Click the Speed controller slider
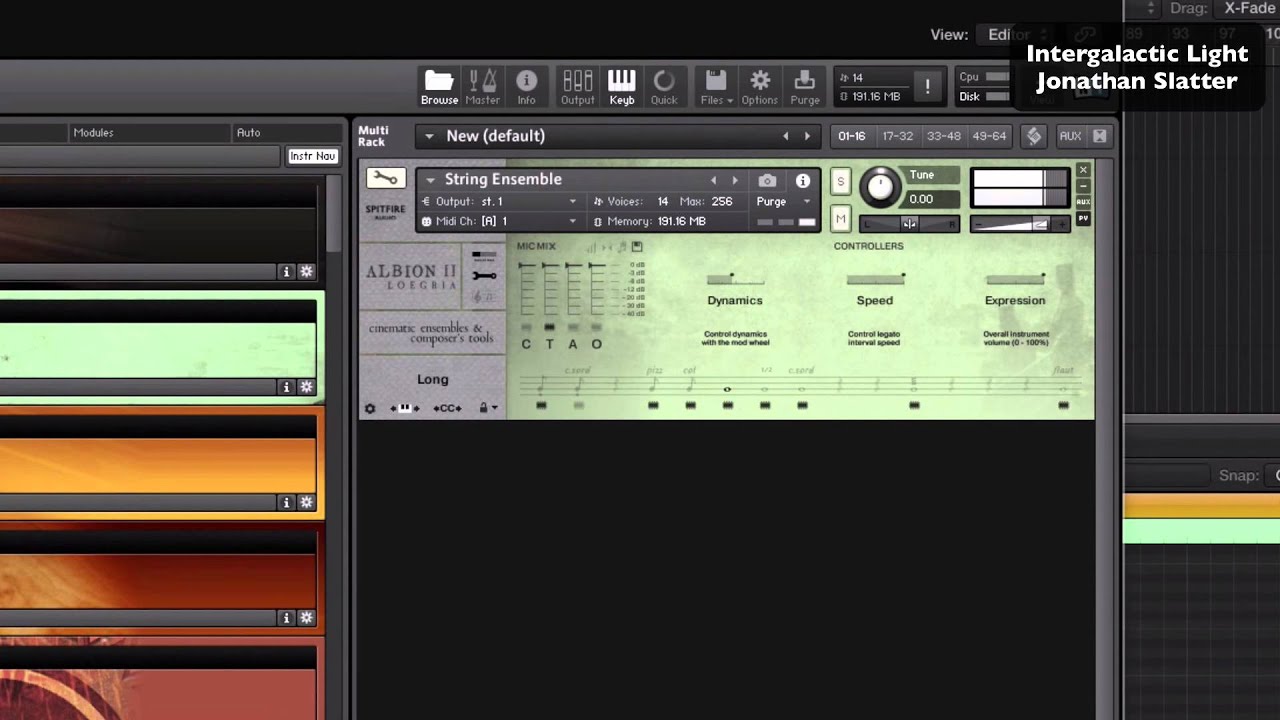Image resolution: width=1280 pixels, height=720 pixels. [x=875, y=279]
